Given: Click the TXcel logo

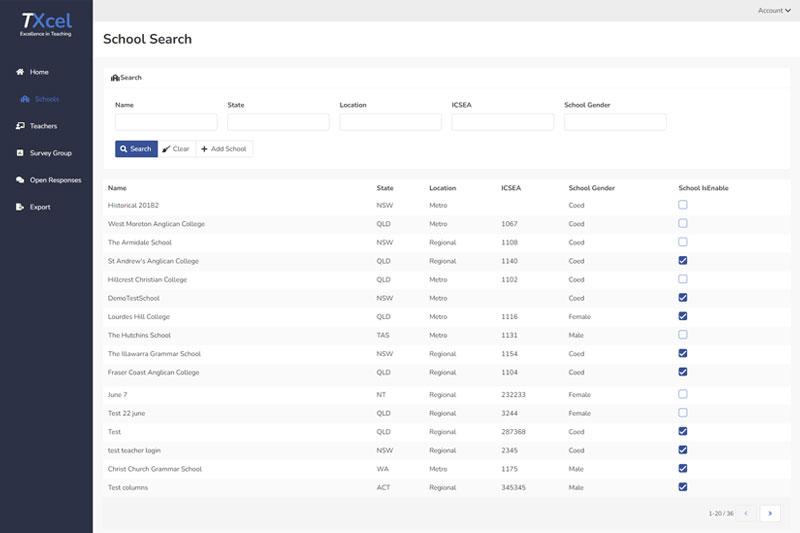Looking at the screenshot, I should 46,24.
